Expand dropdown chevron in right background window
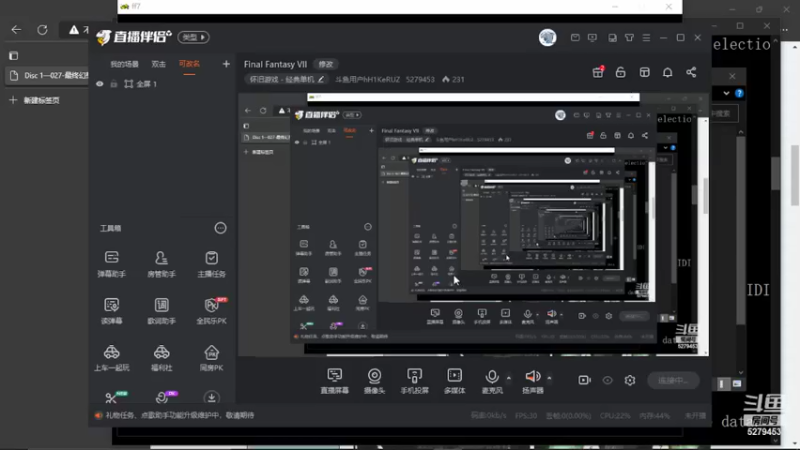The width and height of the screenshot is (800, 450). click(x=726, y=93)
